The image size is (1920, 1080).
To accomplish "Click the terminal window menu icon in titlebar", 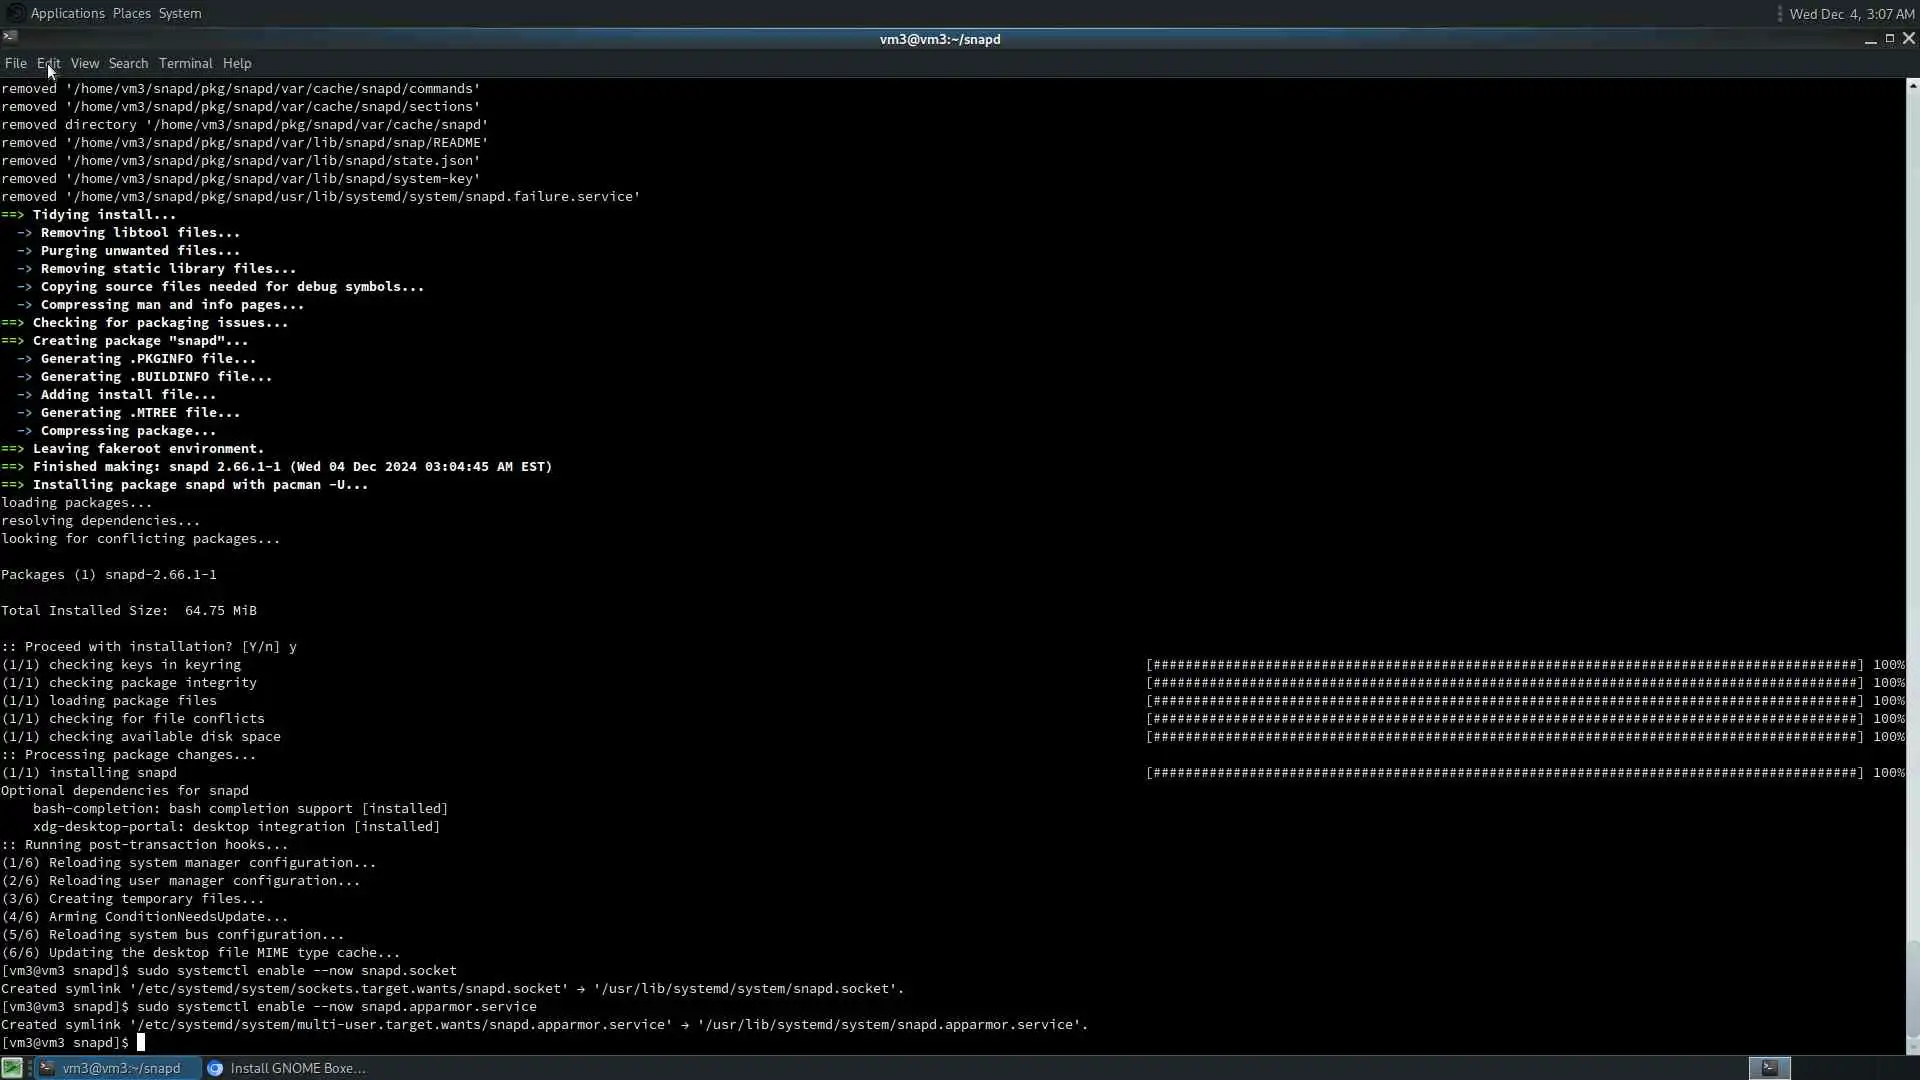I will pyautogui.click(x=9, y=38).
